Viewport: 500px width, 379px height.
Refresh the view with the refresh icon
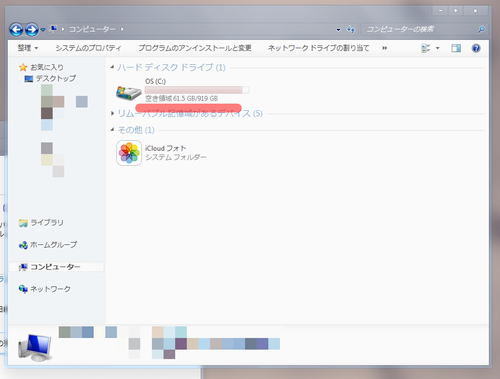(x=351, y=29)
